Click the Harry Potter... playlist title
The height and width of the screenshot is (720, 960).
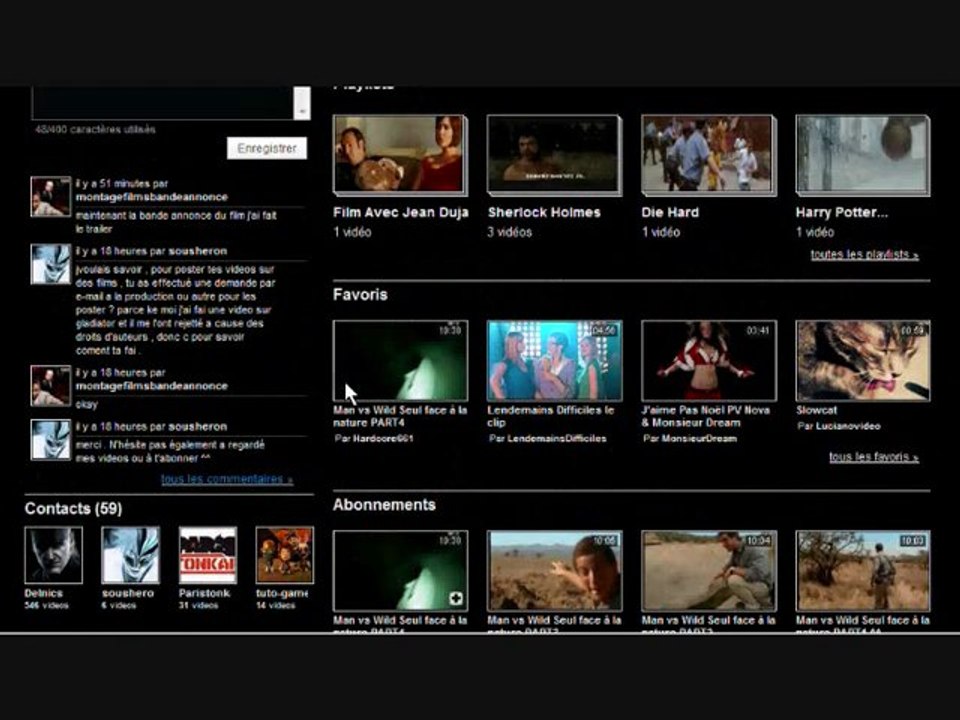tap(841, 212)
